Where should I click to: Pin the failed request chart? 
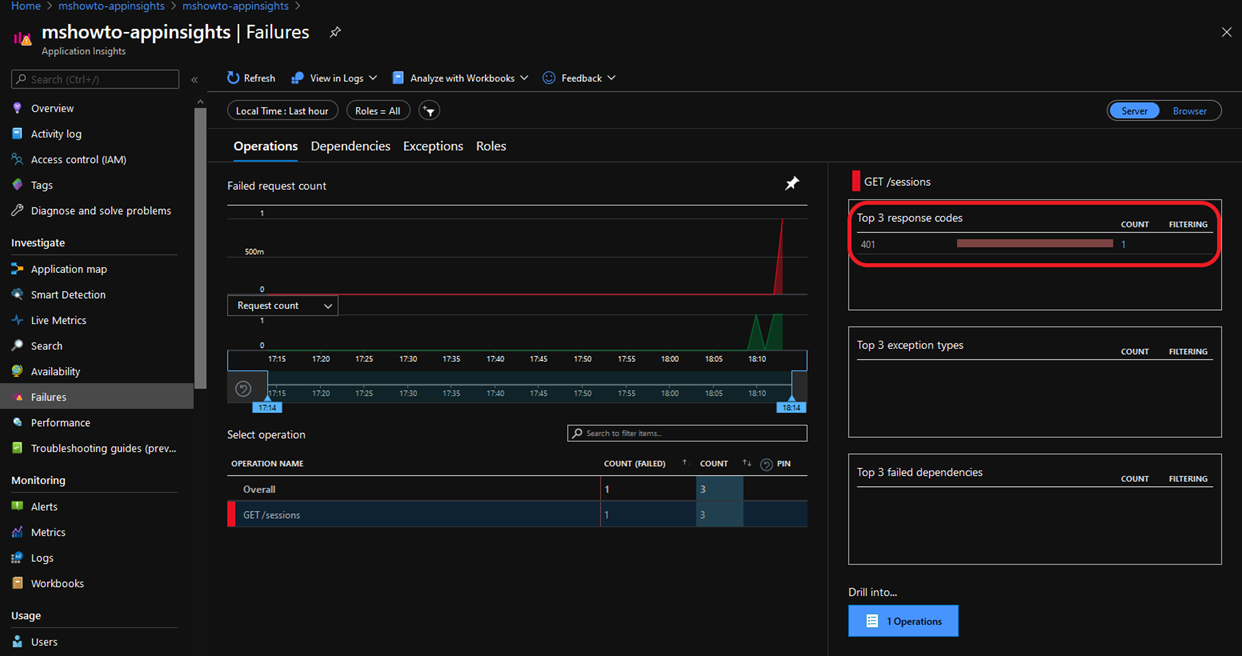click(792, 184)
